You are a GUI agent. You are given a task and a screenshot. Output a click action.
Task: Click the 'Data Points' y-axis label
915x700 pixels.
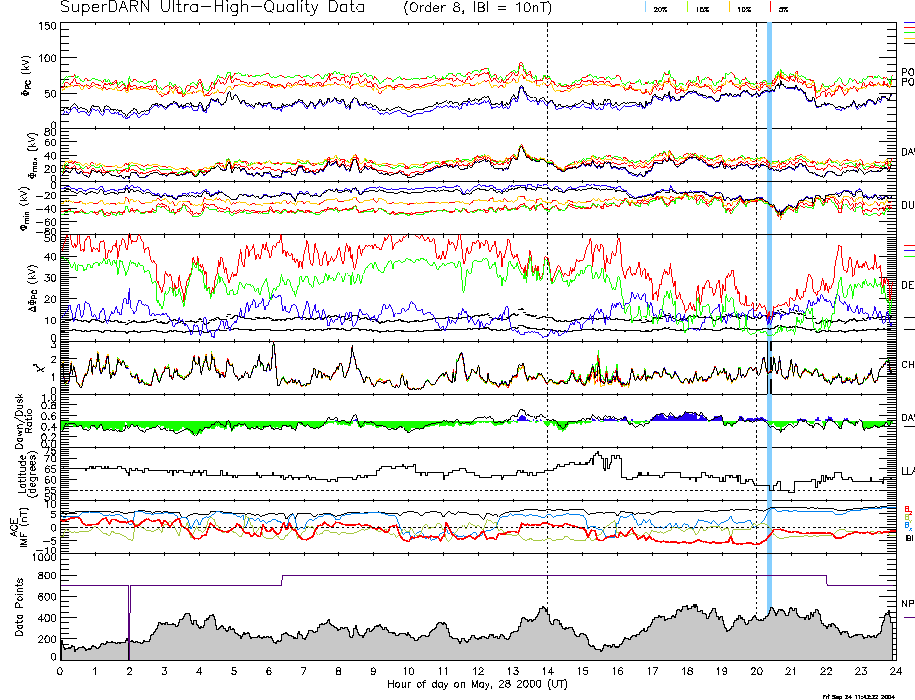point(19,607)
